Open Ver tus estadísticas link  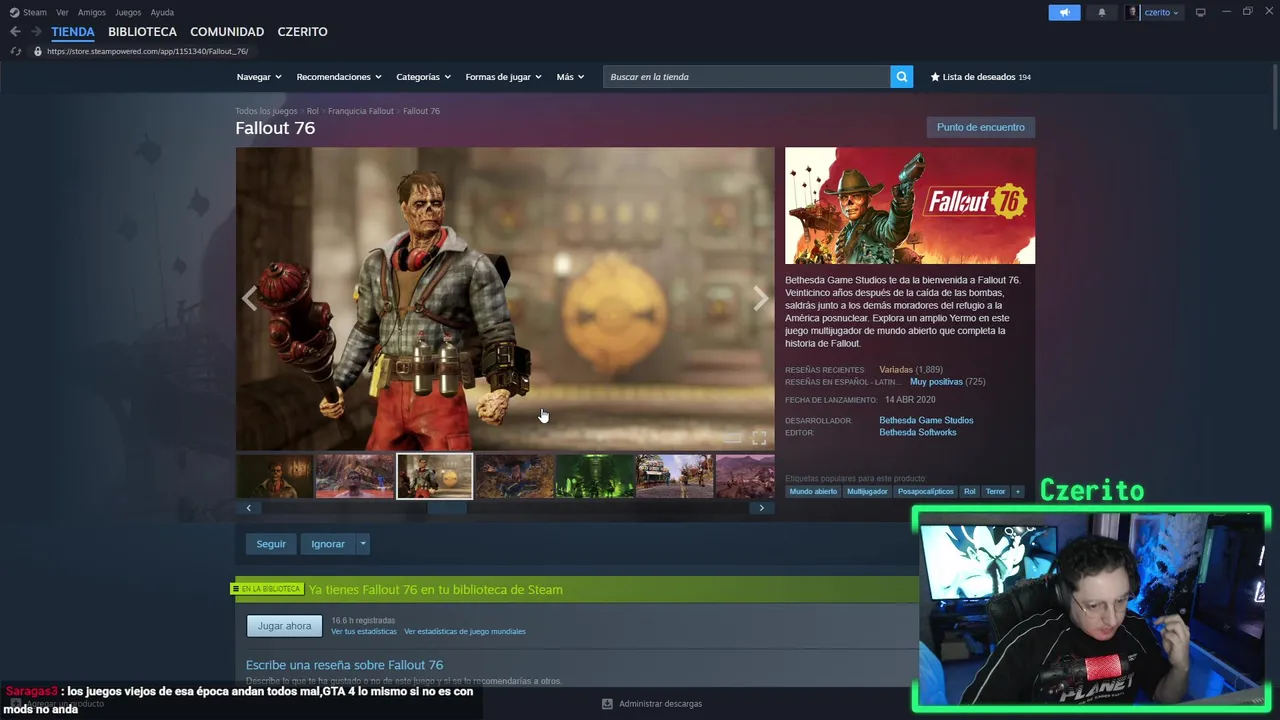point(364,632)
